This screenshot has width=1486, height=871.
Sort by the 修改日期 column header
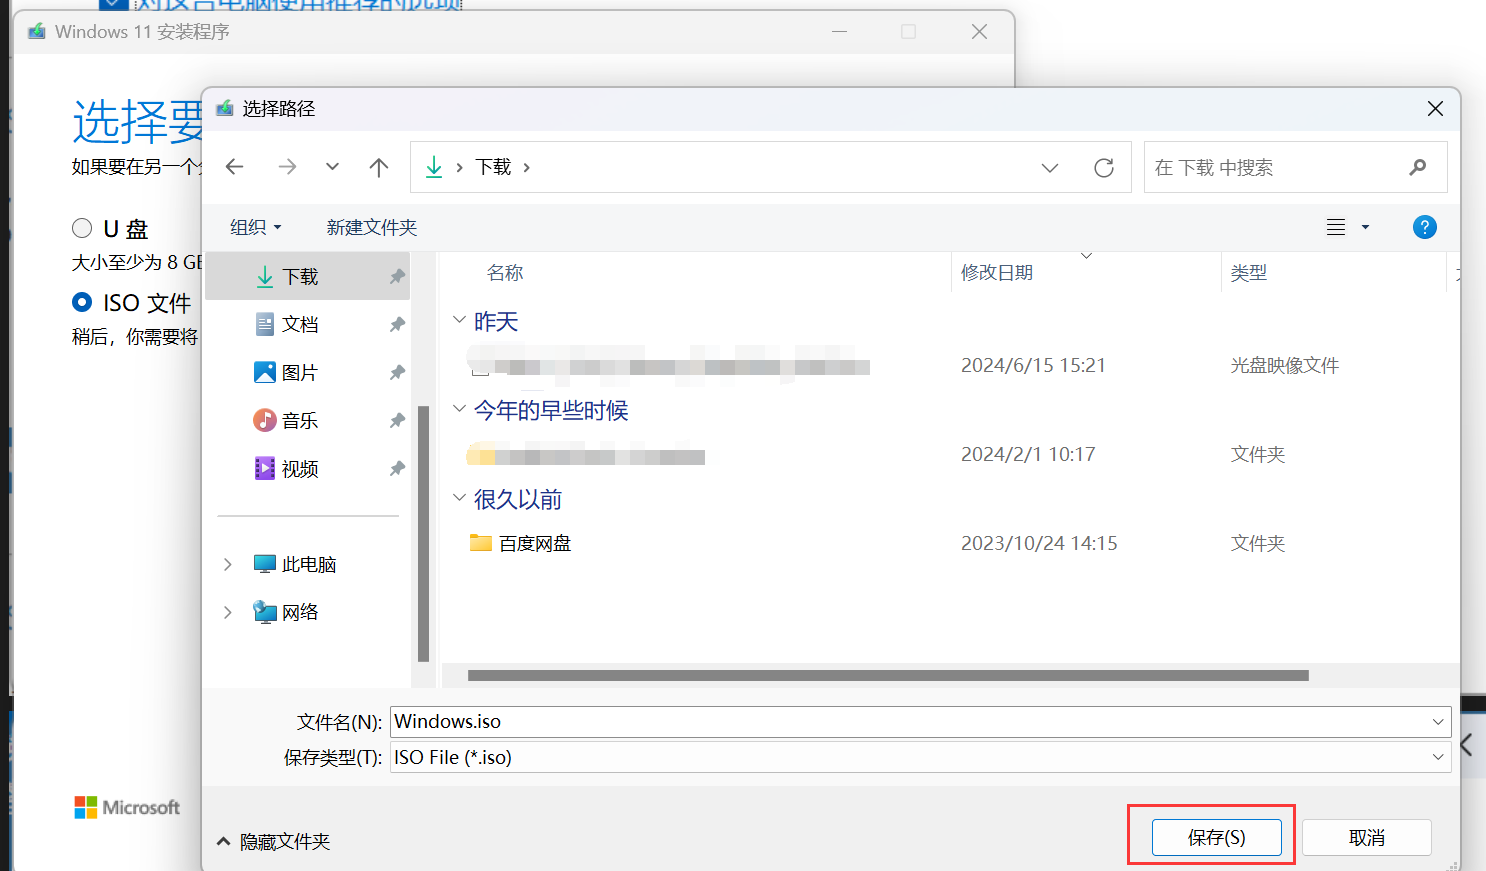(997, 272)
